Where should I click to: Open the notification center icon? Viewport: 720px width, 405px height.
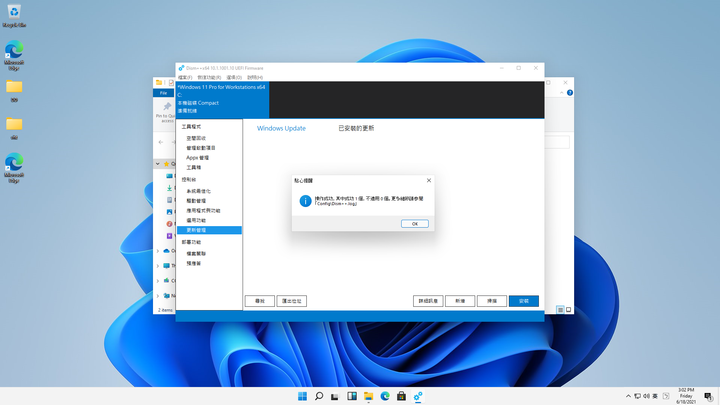(709, 396)
